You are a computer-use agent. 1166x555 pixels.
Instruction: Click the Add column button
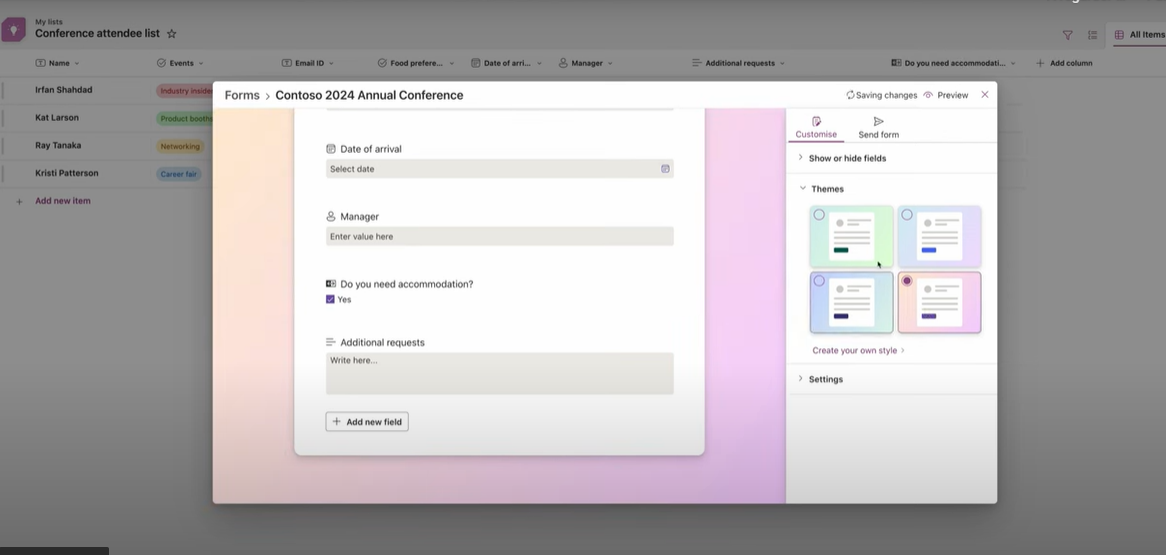(x=1064, y=63)
